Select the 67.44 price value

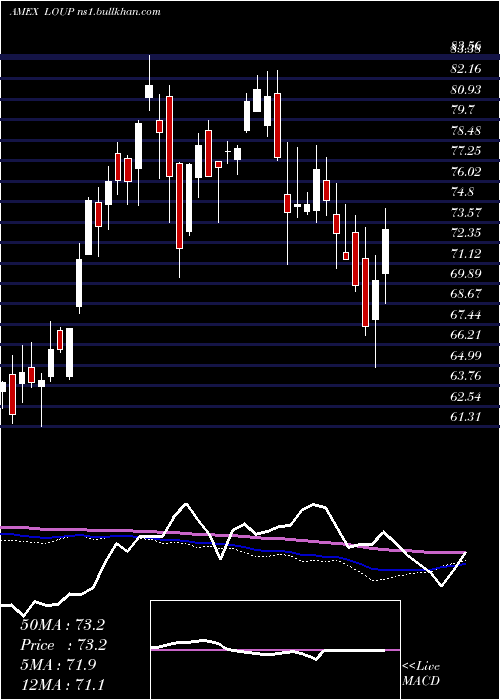click(x=467, y=314)
